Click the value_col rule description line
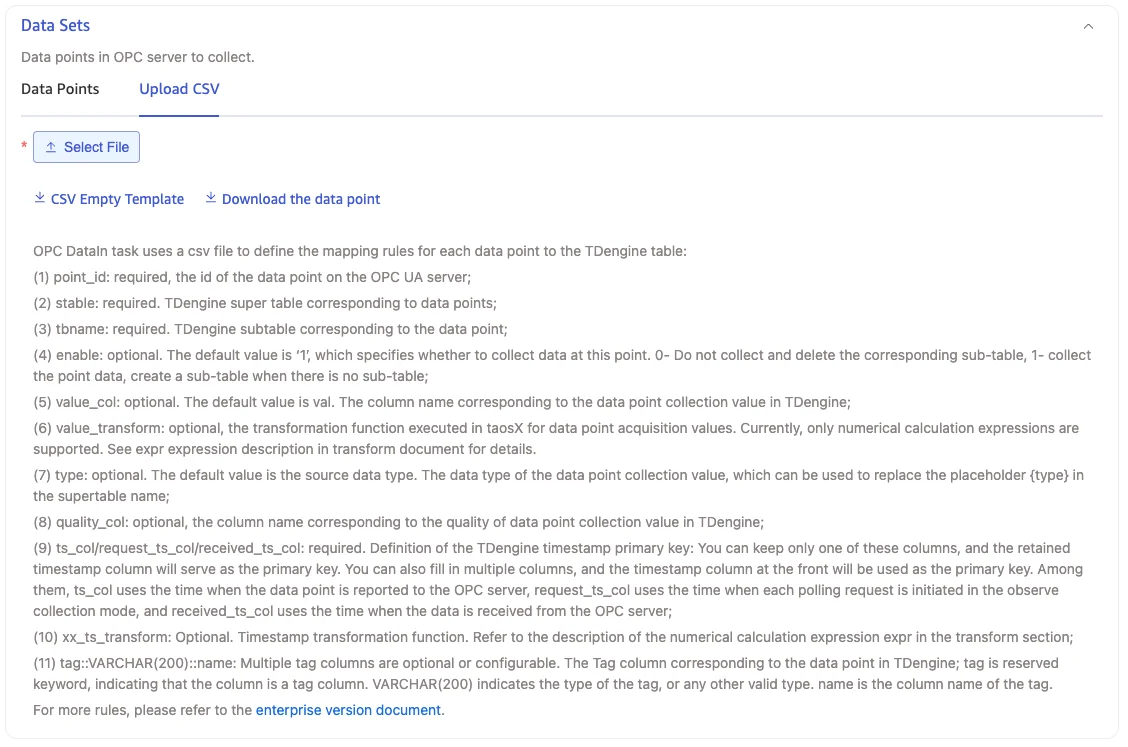The height and width of the screenshot is (747, 1128). (x=442, y=402)
